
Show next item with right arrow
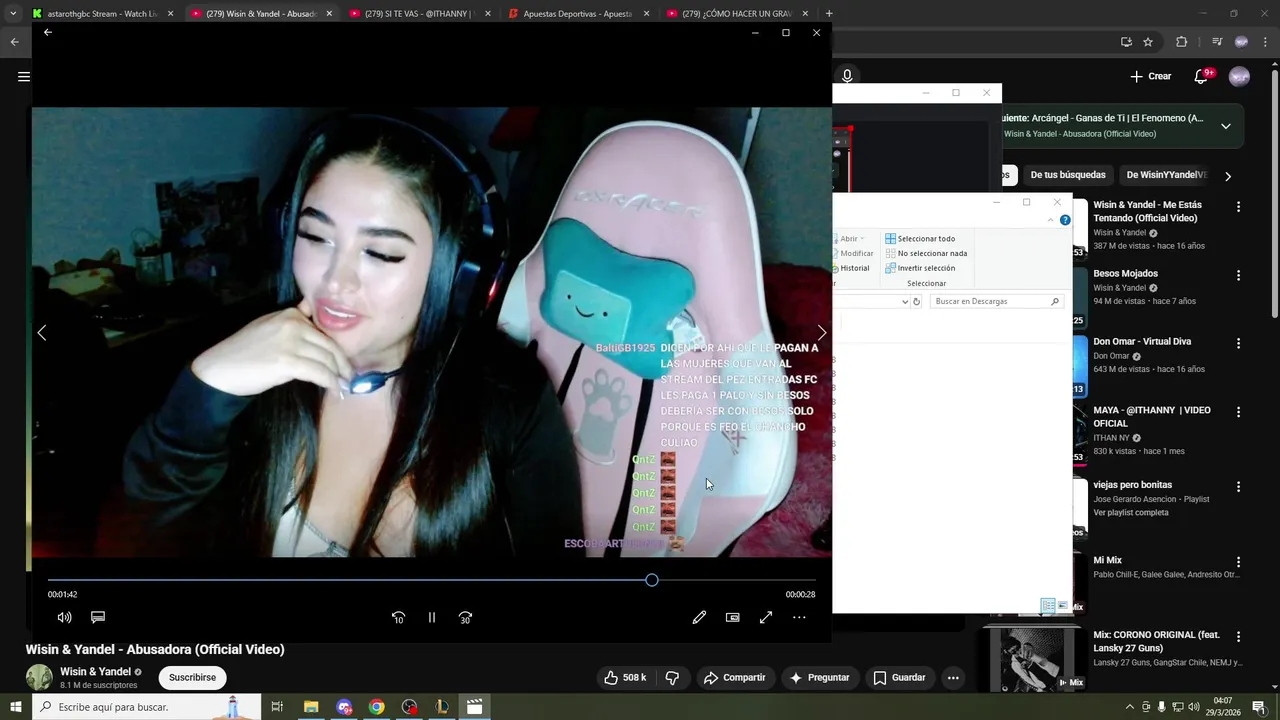[822, 333]
